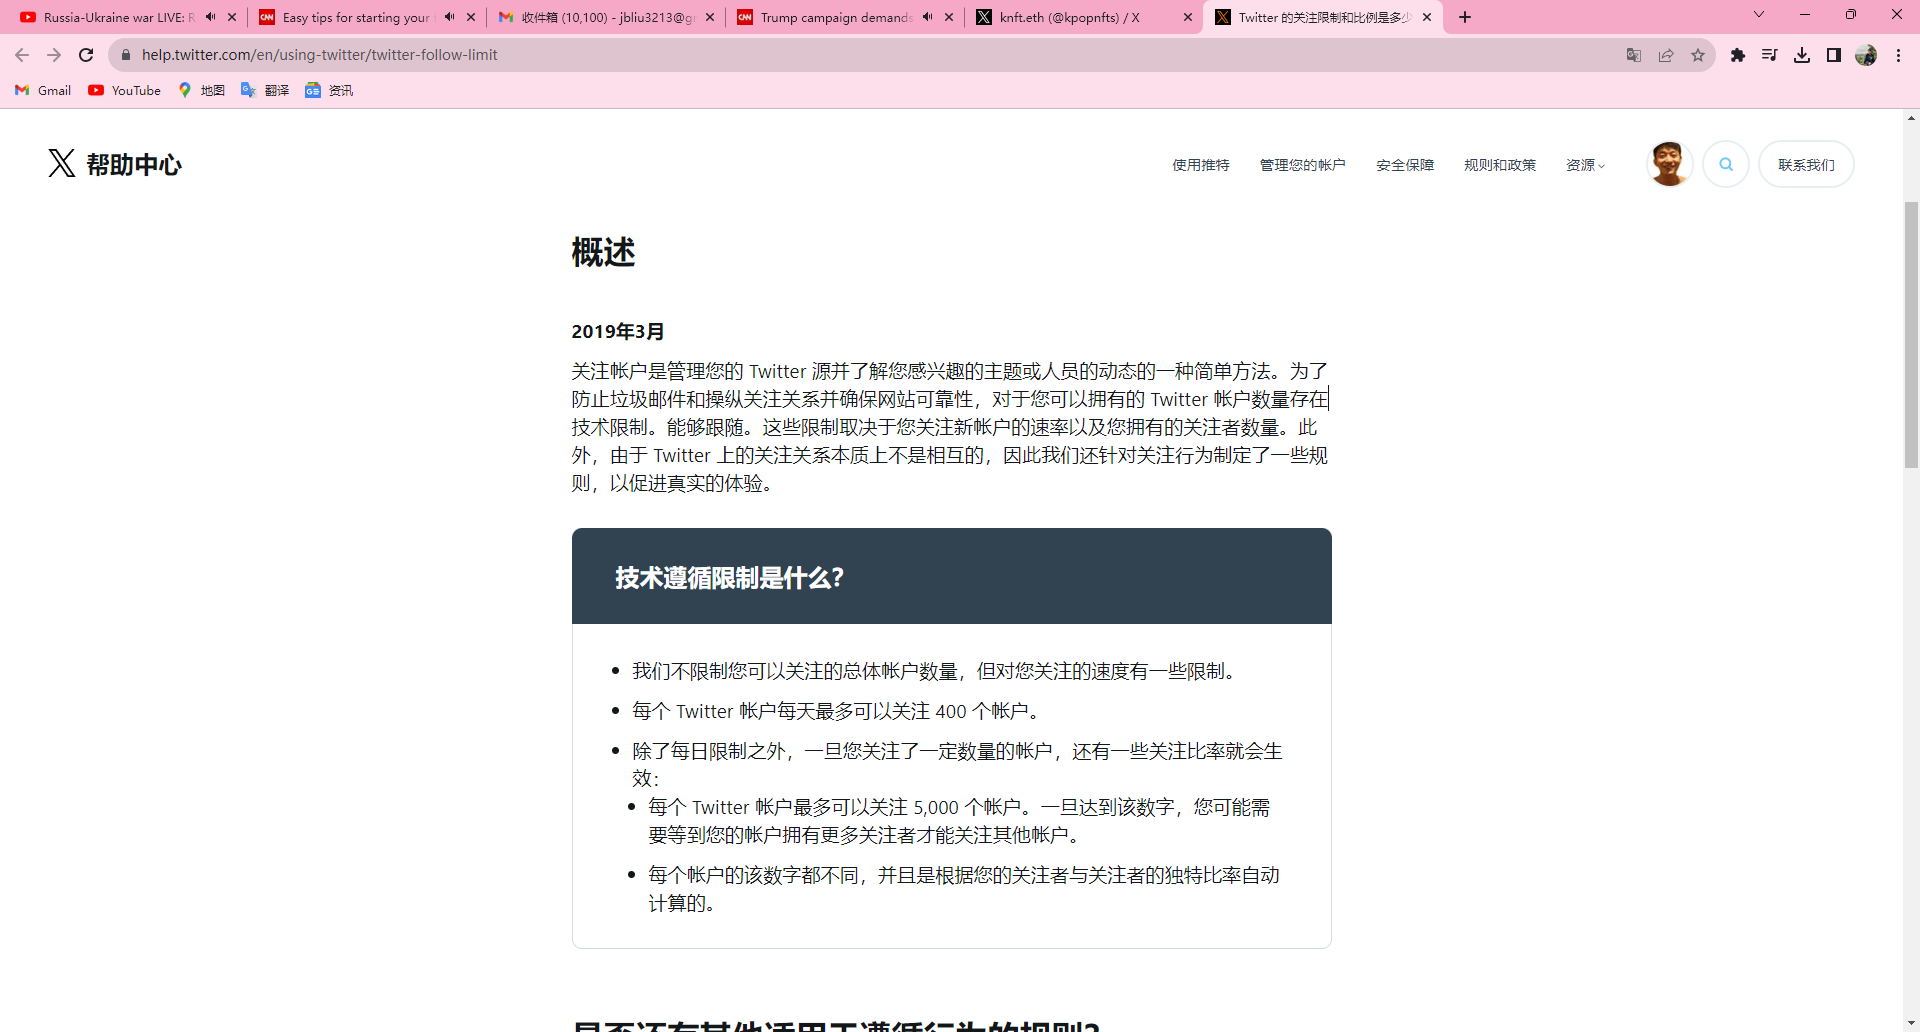Click the bullet about 400 个帐户 daily limit

[x=839, y=711]
